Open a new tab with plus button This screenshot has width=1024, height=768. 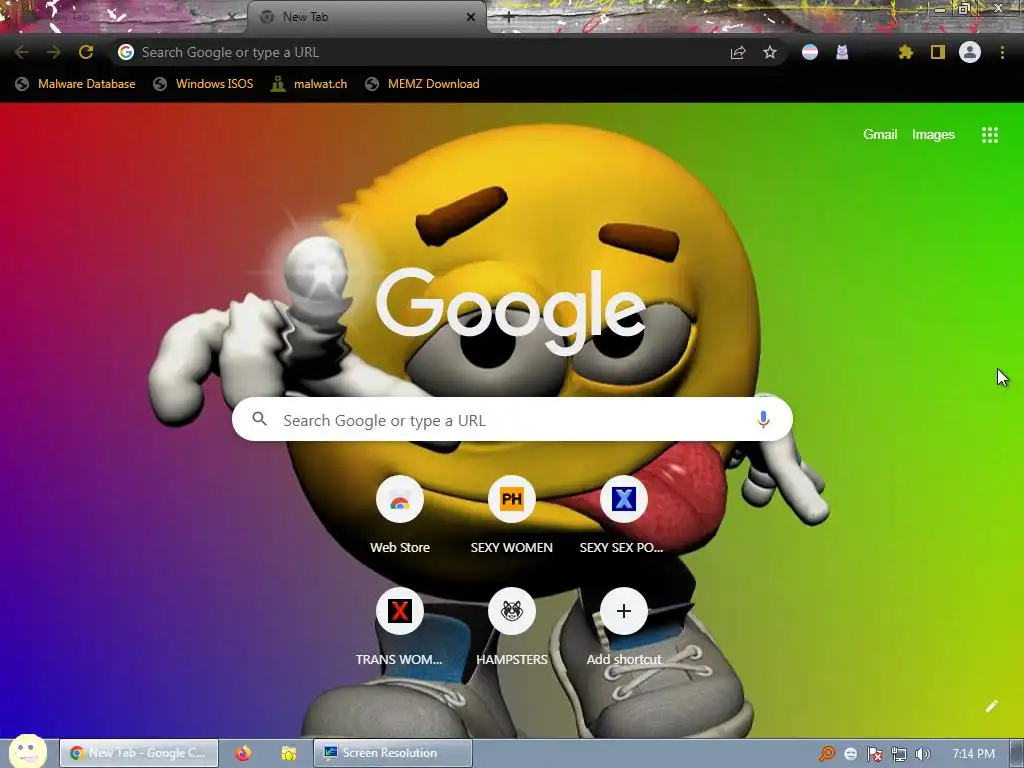pyautogui.click(x=509, y=18)
